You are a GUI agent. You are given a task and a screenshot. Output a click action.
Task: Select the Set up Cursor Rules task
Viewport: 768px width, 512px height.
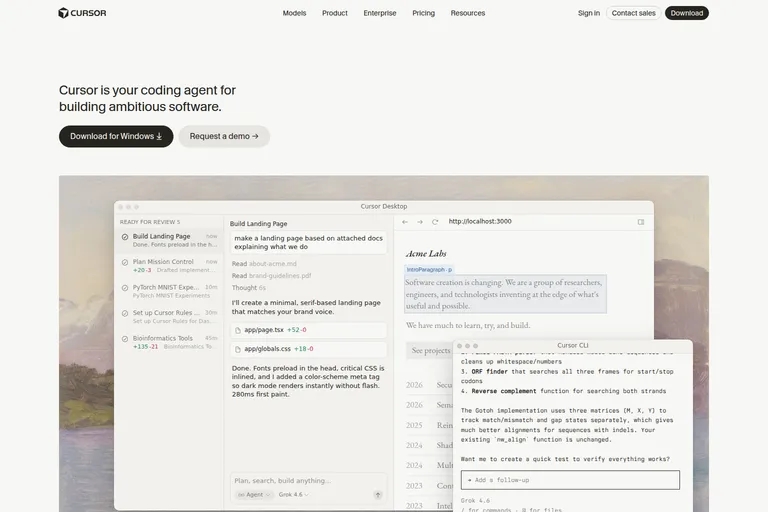(169, 317)
